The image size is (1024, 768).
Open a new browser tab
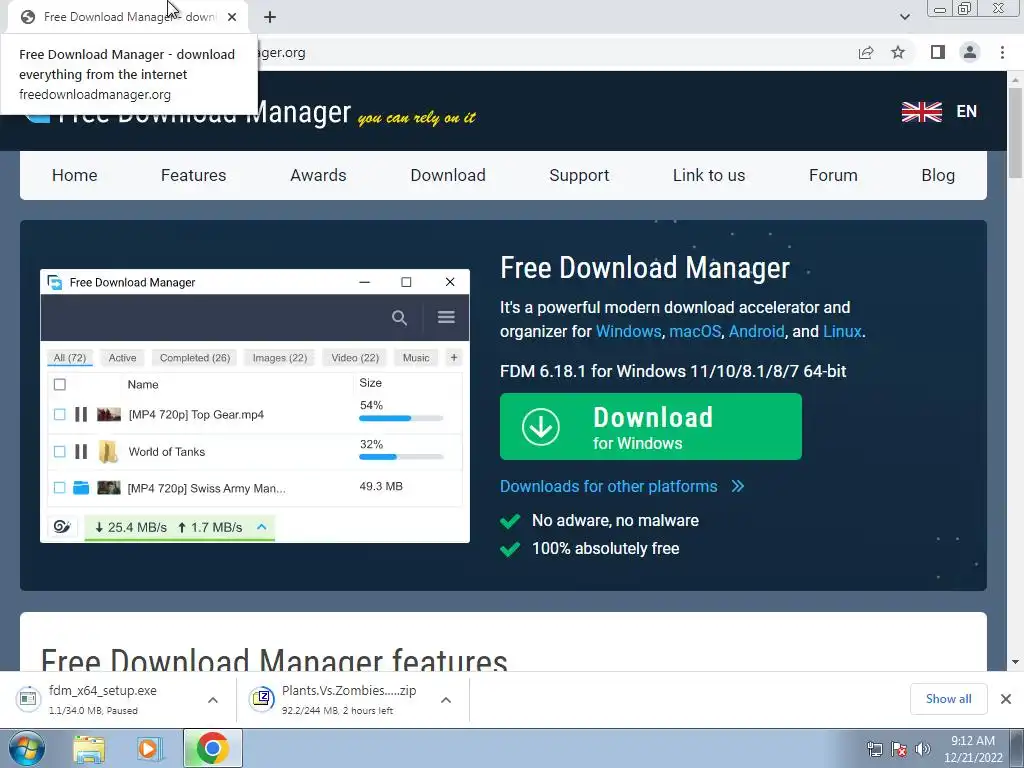tap(270, 17)
